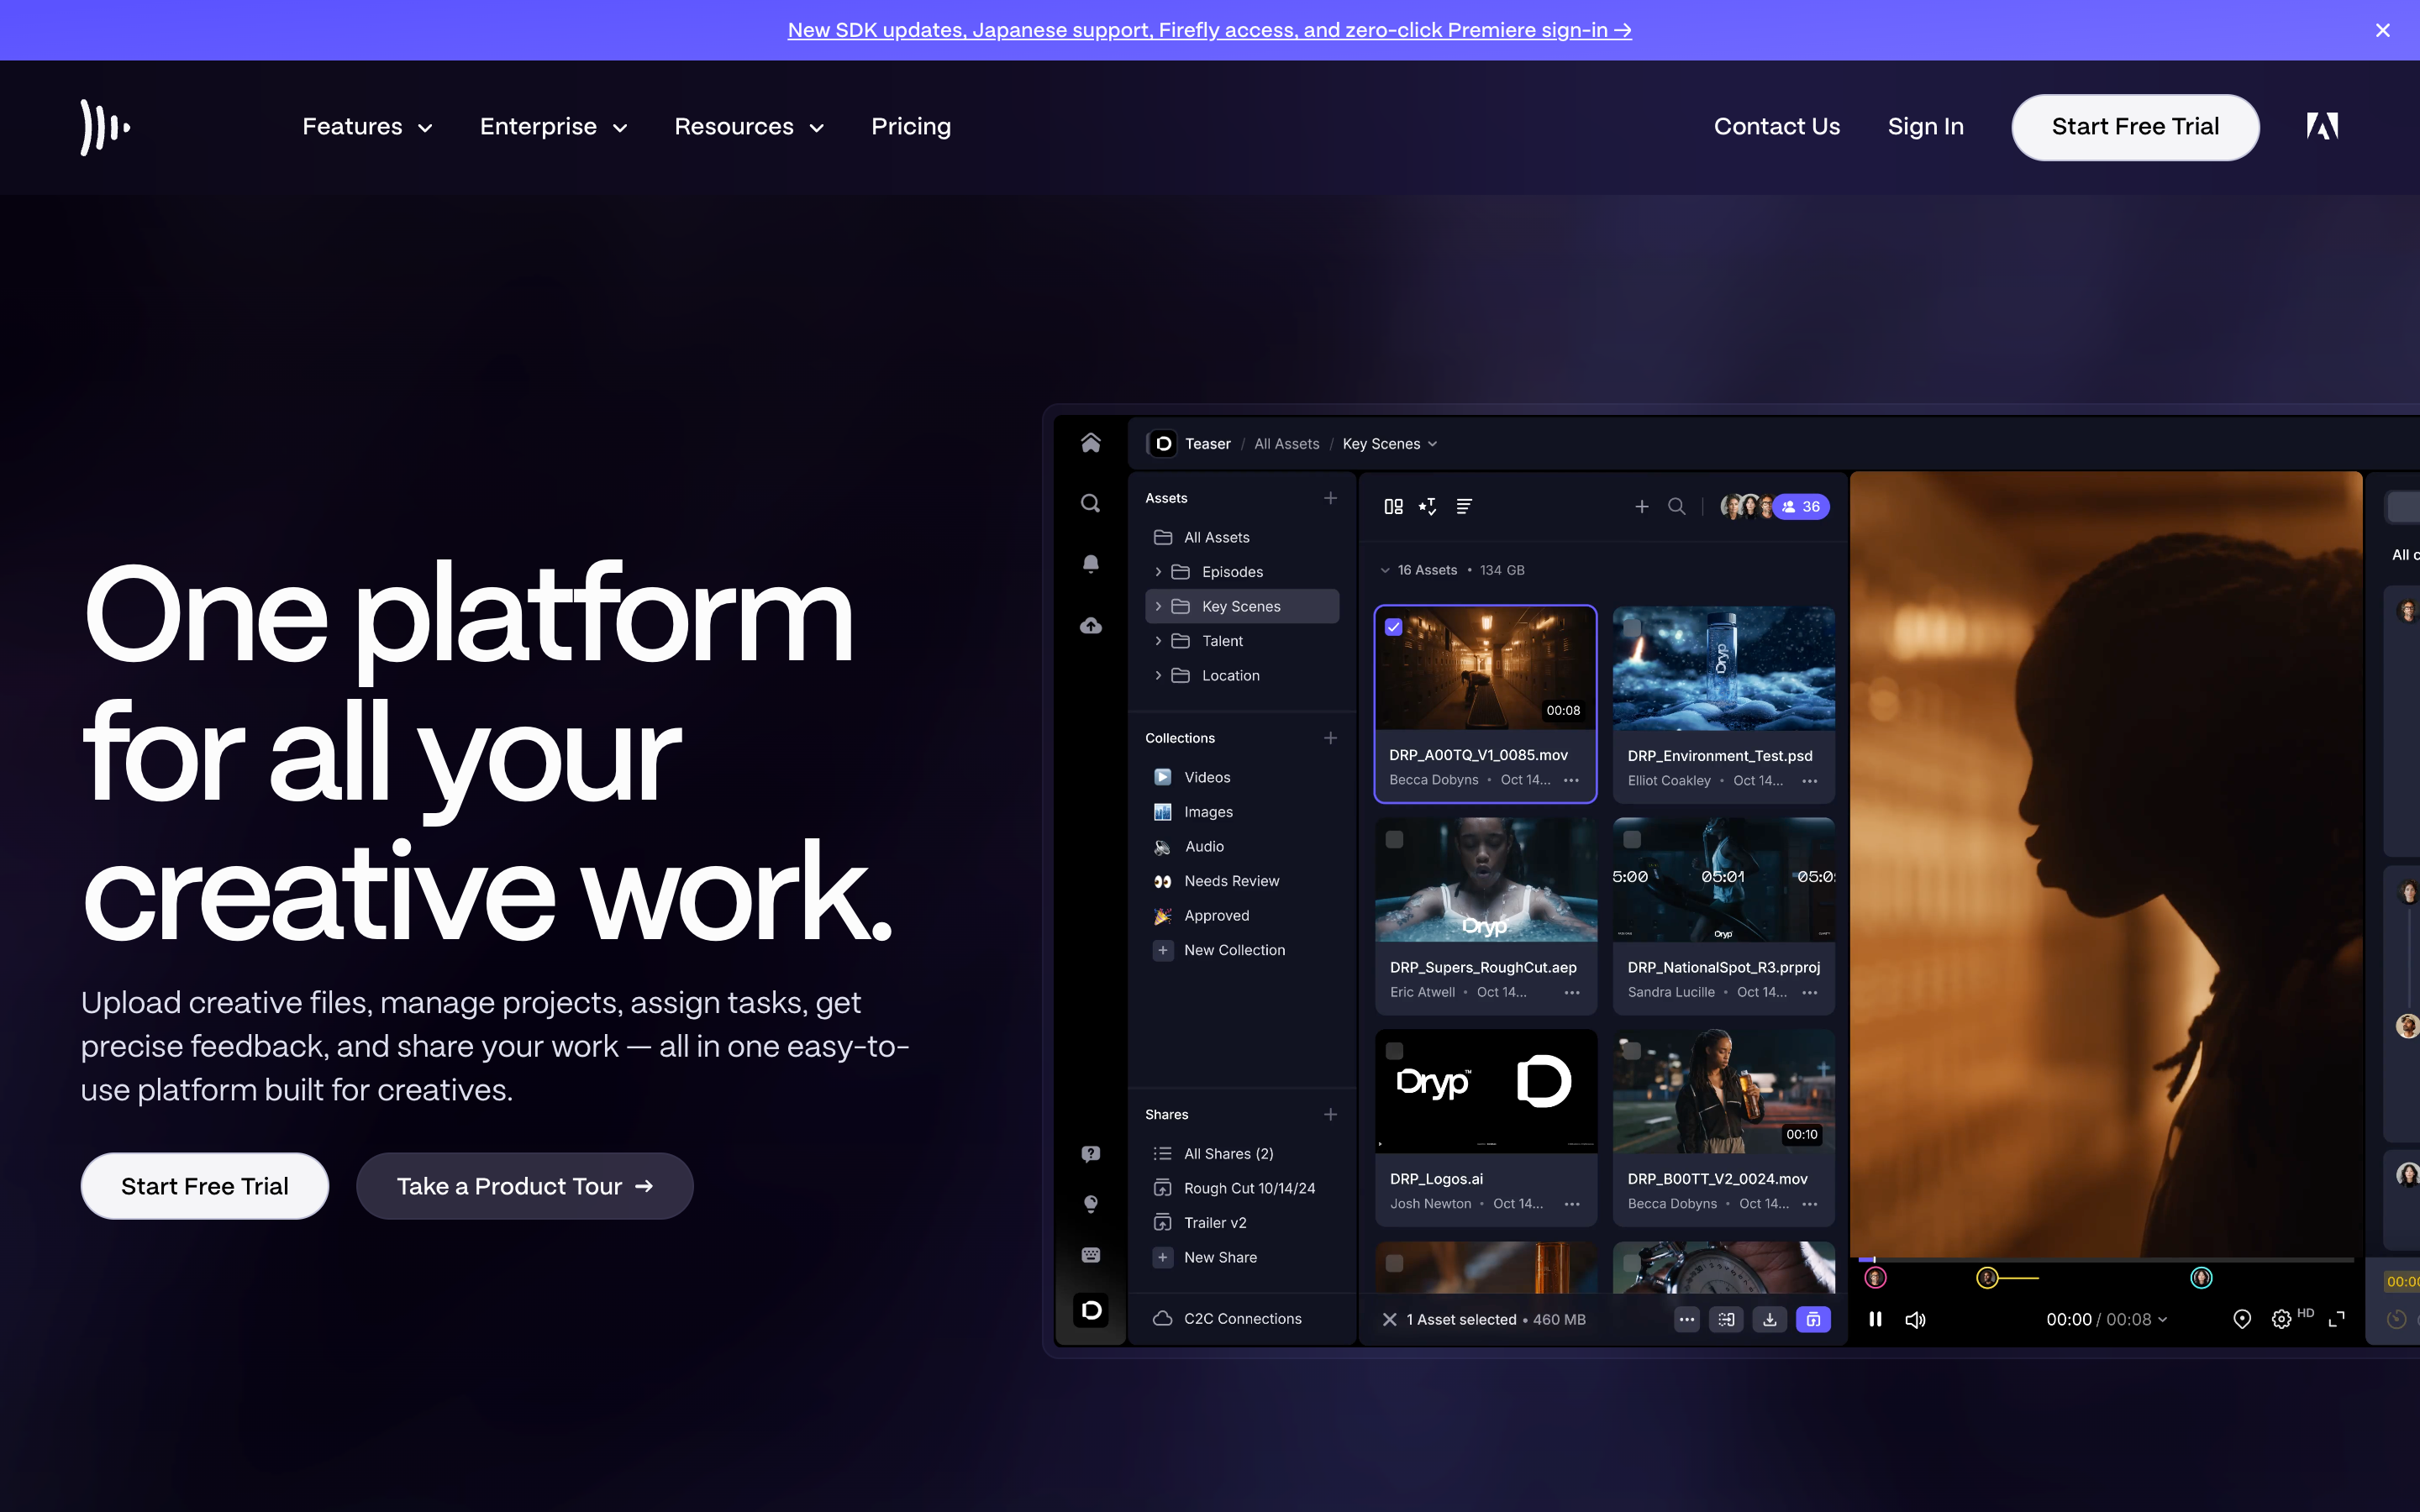This screenshot has height=1512, width=2420.
Task: Open help question bubble icon
Action: (x=1090, y=1154)
